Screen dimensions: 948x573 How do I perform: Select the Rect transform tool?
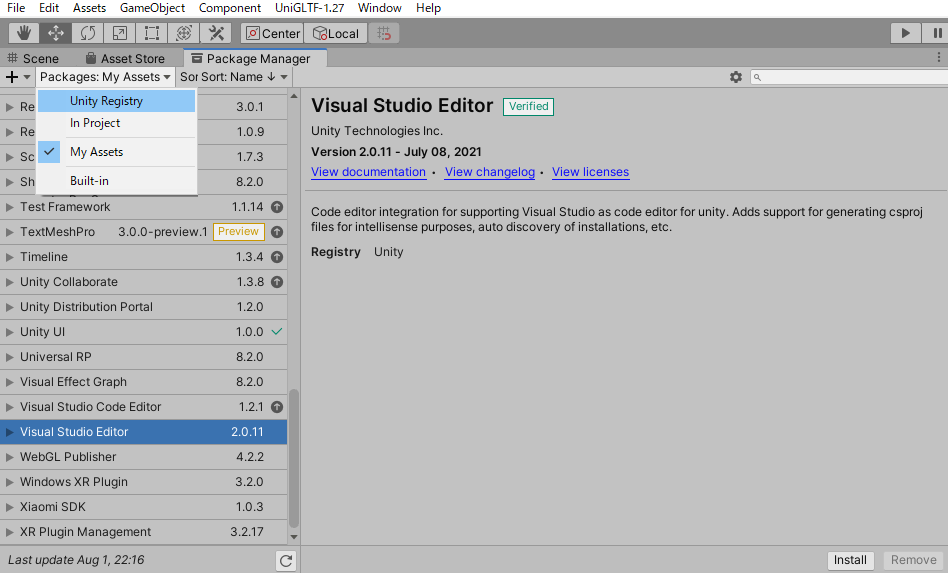coord(152,33)
